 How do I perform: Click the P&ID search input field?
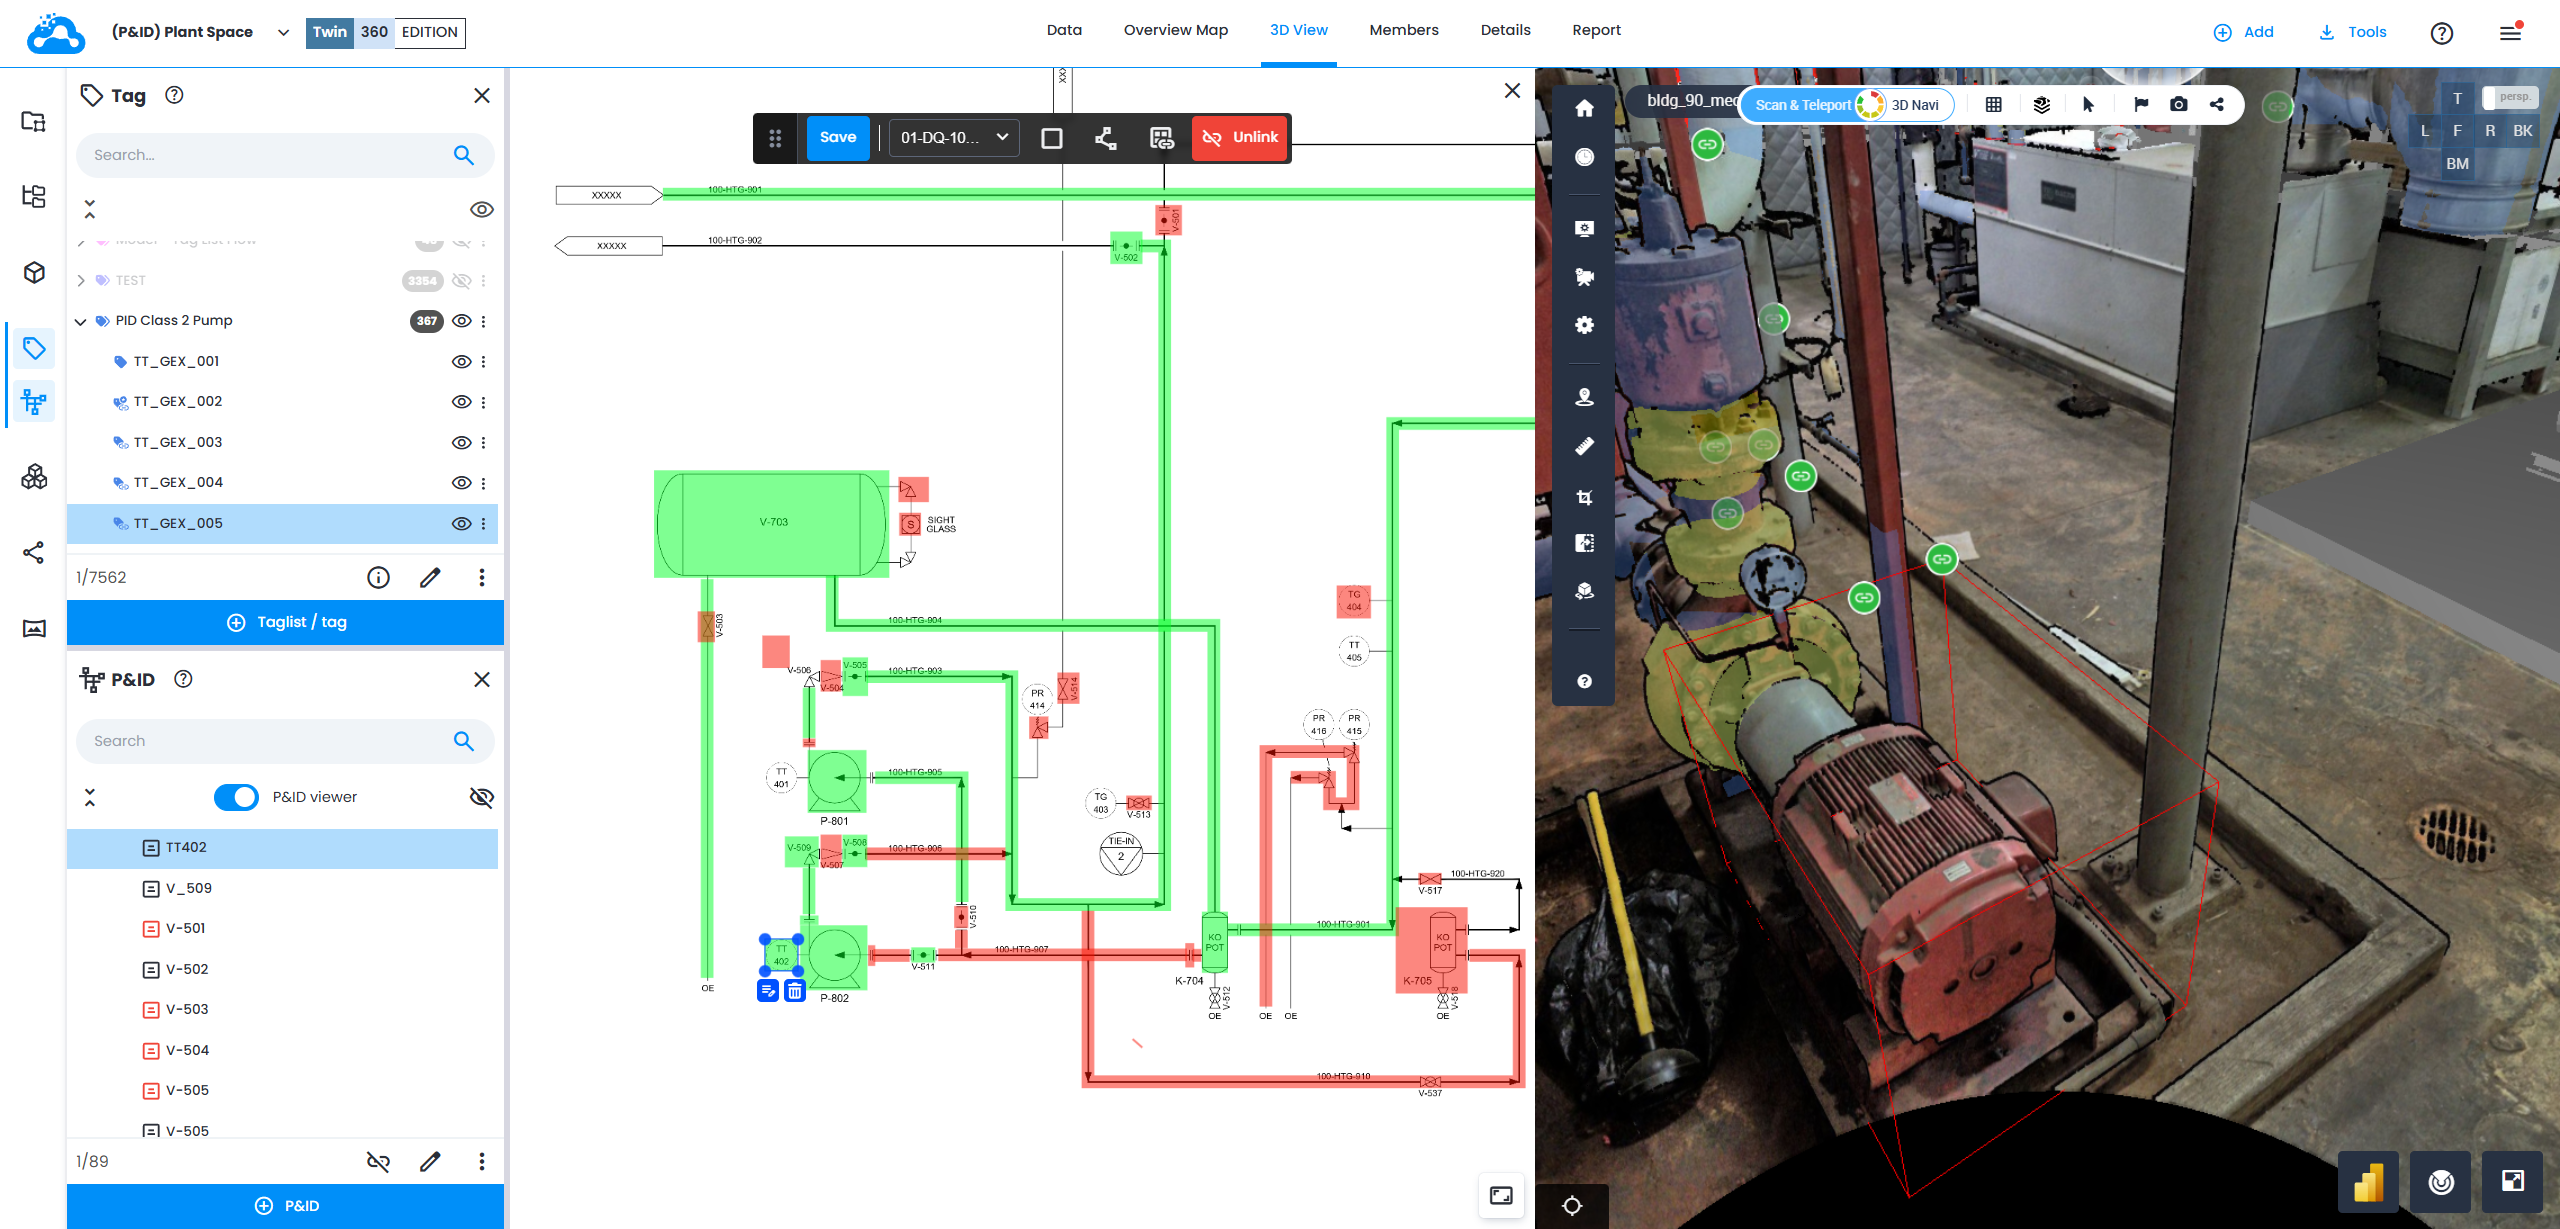(x=265, y=741)
